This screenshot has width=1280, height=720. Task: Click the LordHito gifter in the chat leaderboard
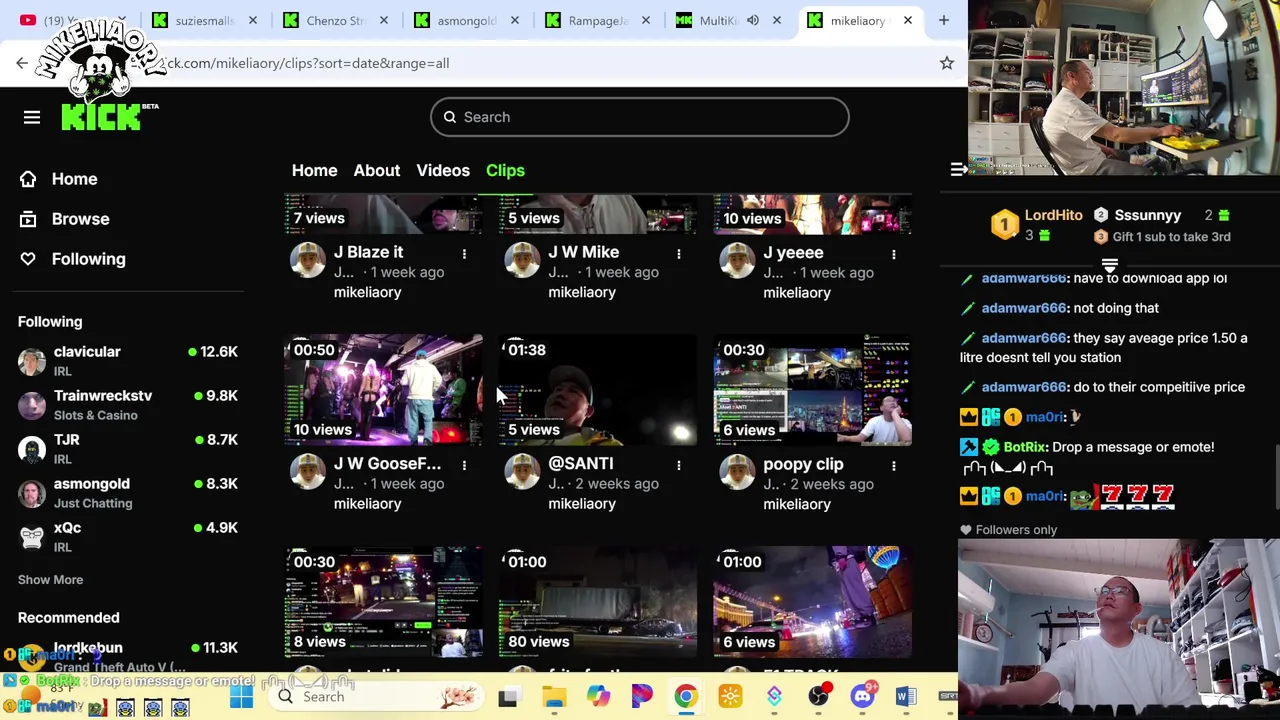(1053, 215)
